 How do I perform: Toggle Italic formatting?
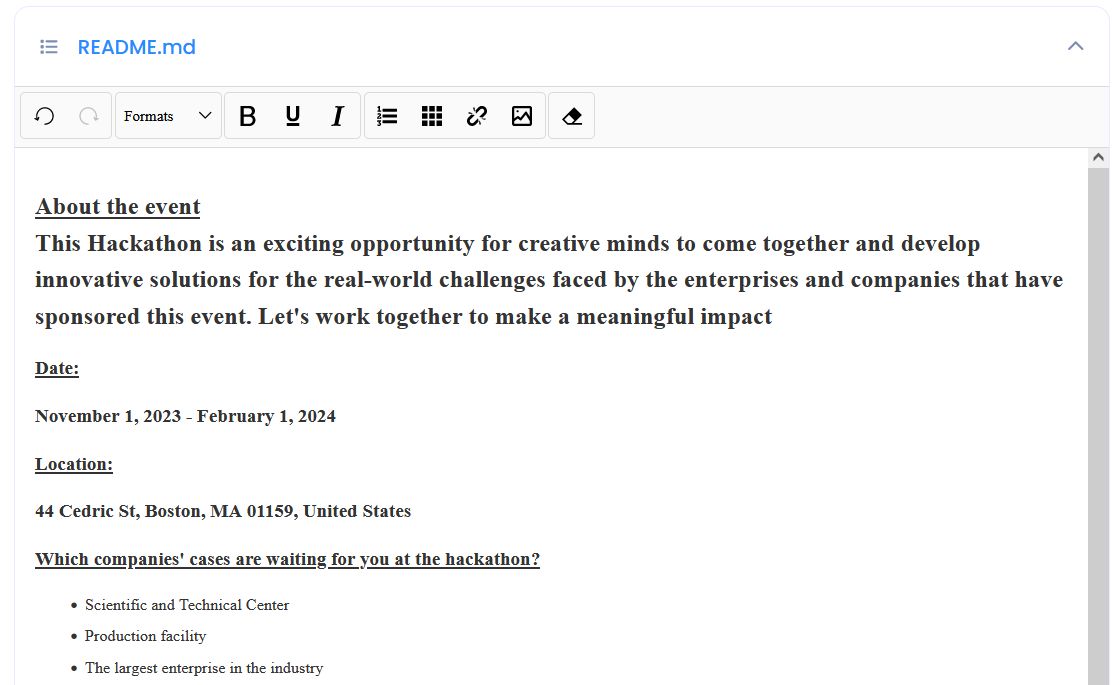tap(337, 116)
